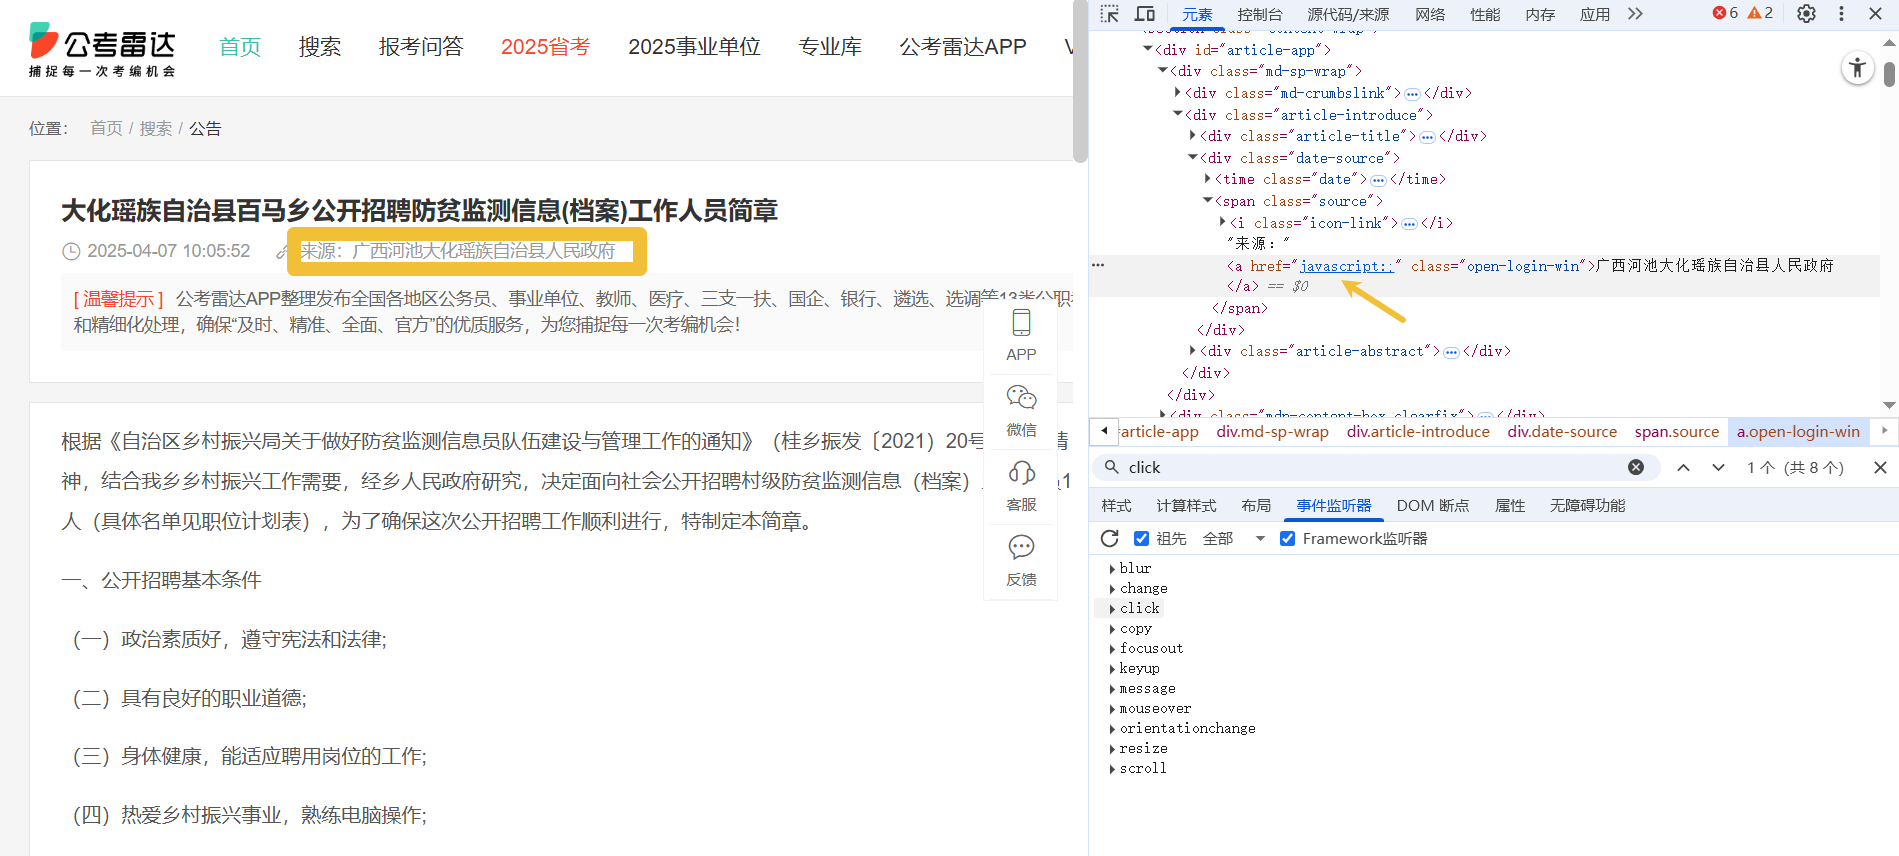Toggle device toolbar emulation icon
1899x856 pixels.
[1145, 14]
